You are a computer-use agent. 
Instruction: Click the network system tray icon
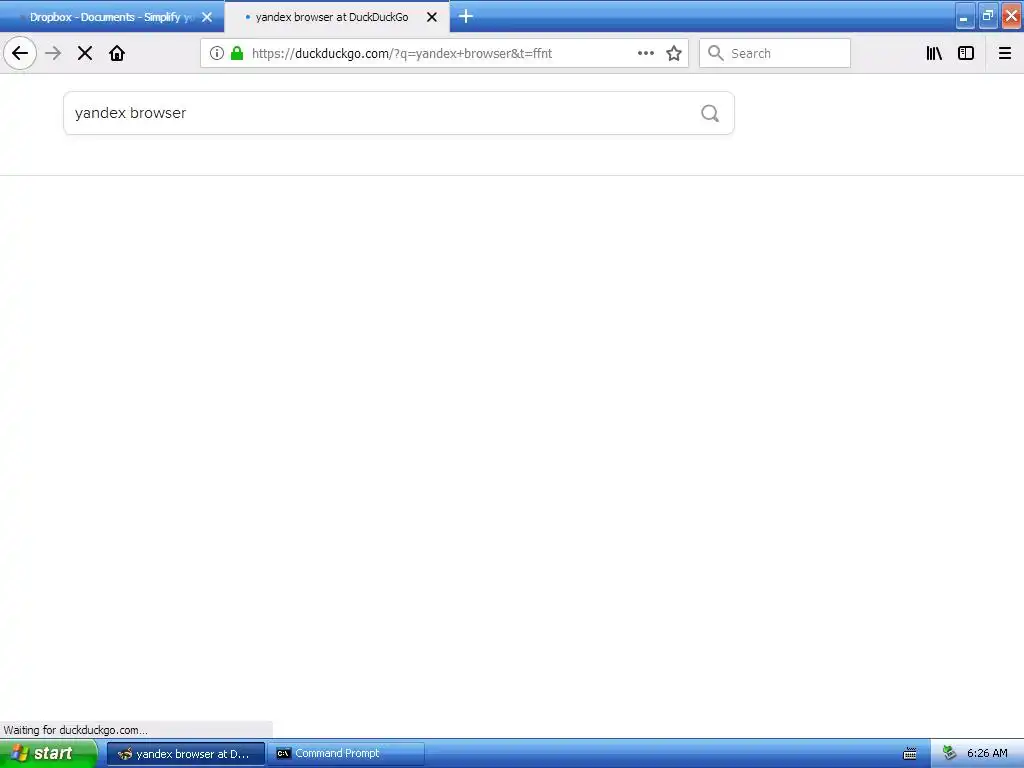tap(950, 754)
